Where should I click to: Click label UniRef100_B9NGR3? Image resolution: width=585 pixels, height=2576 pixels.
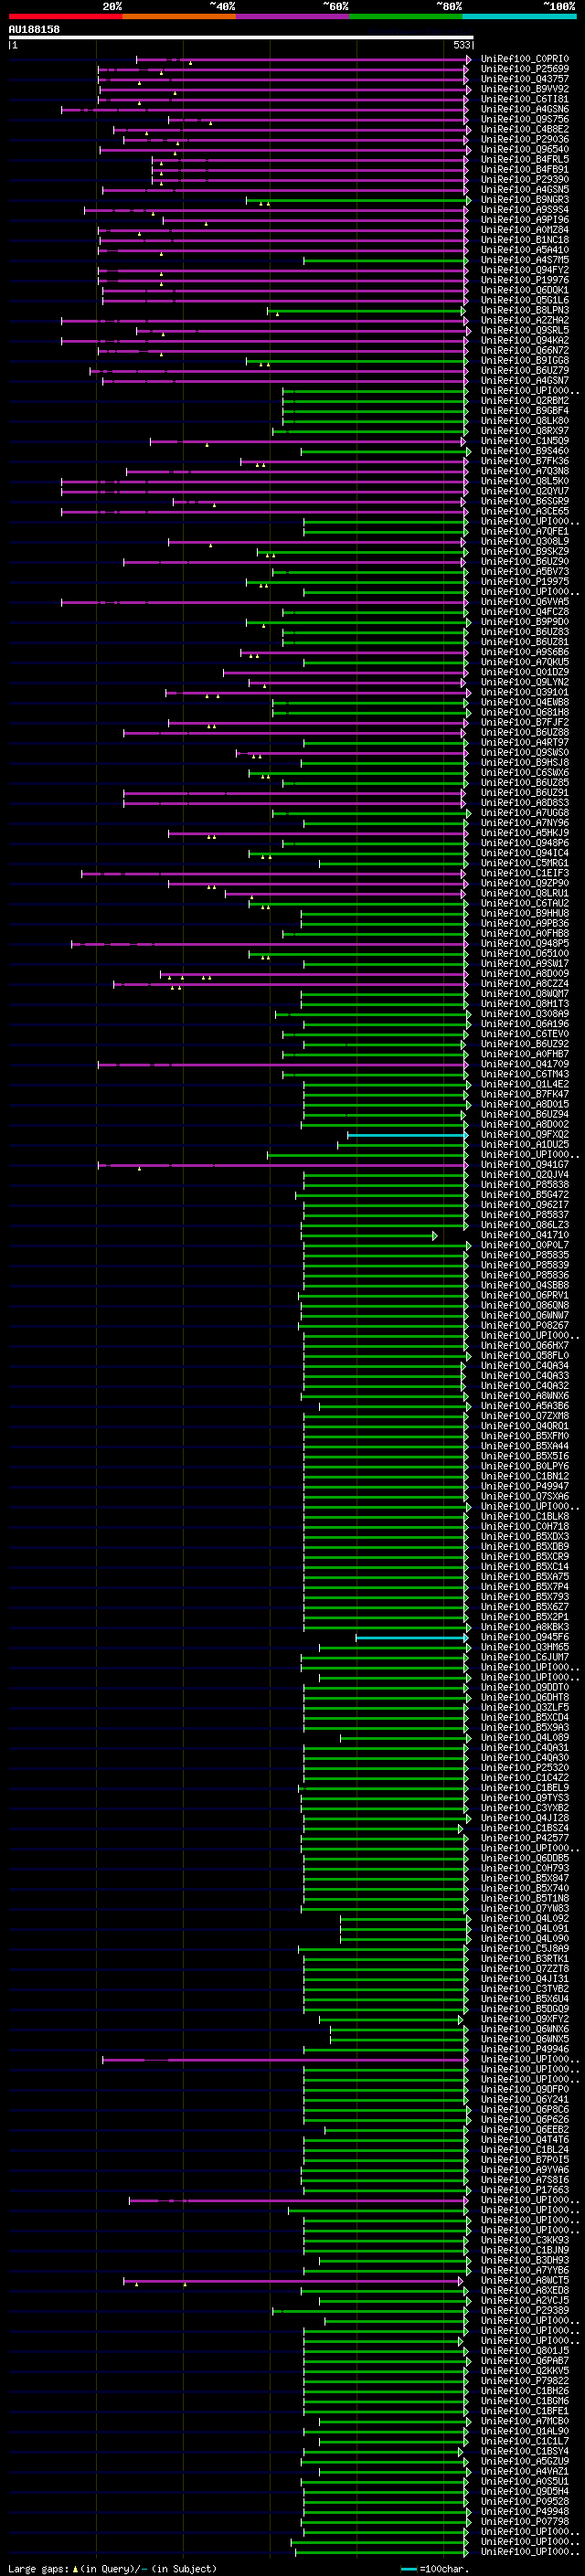[524, 200]
